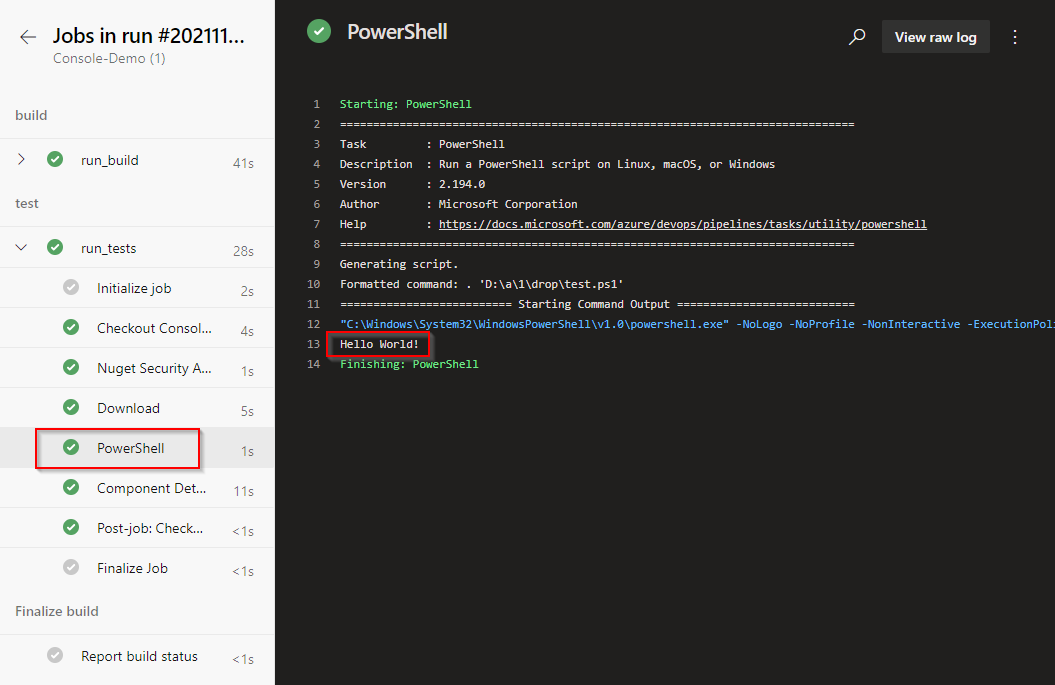Image resolution: width=1055 pixels, height=685 pixels.
Task: Click the back arrow to leave job view
Action: [27, 36]
